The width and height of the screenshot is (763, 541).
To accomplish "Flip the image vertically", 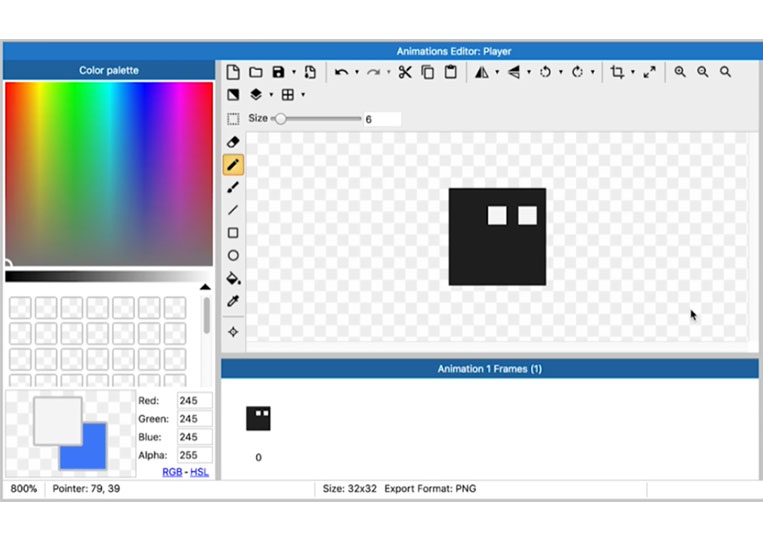I will pyautogui.click(x=514, y=72).
